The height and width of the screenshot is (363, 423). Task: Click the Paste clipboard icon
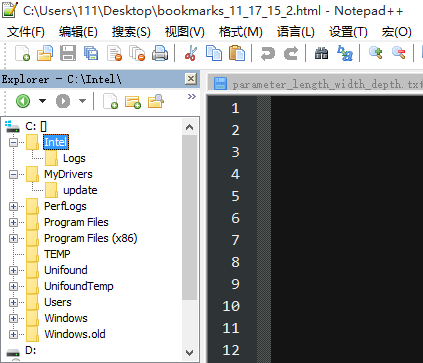click(x=237, y=53)
